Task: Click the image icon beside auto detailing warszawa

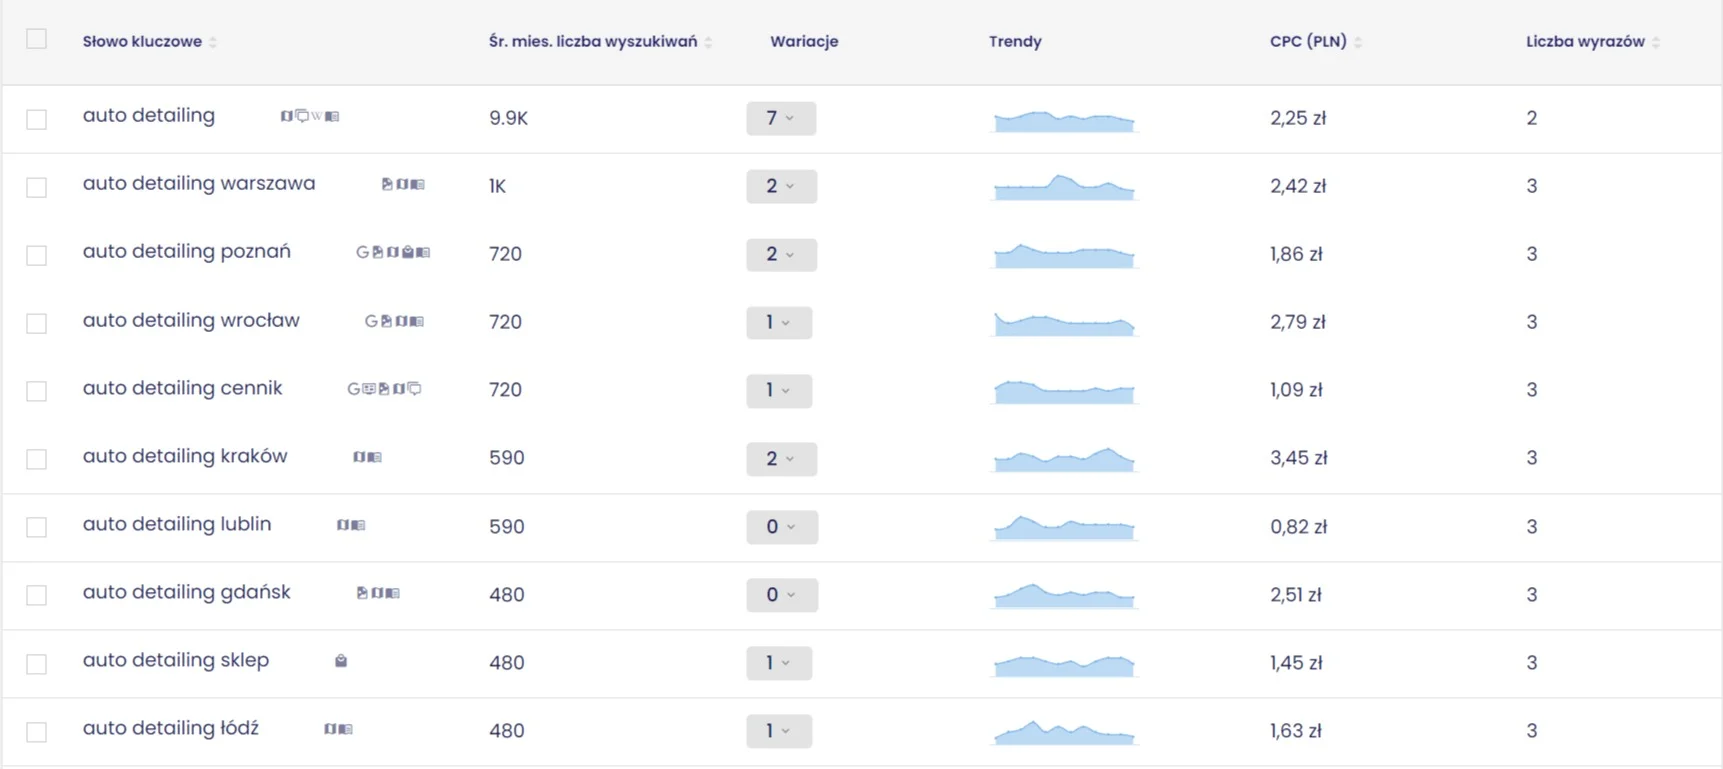Action: click(x=387, y=184)
